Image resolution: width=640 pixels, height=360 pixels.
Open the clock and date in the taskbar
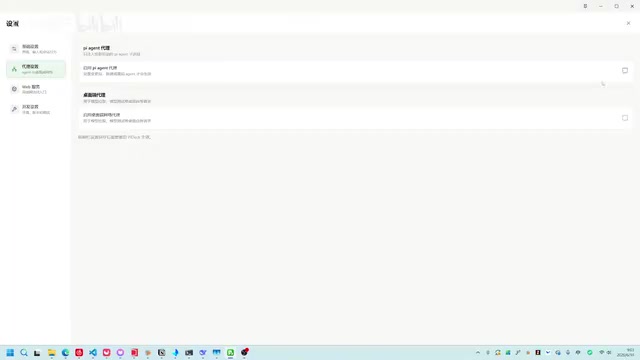point(627,353)
